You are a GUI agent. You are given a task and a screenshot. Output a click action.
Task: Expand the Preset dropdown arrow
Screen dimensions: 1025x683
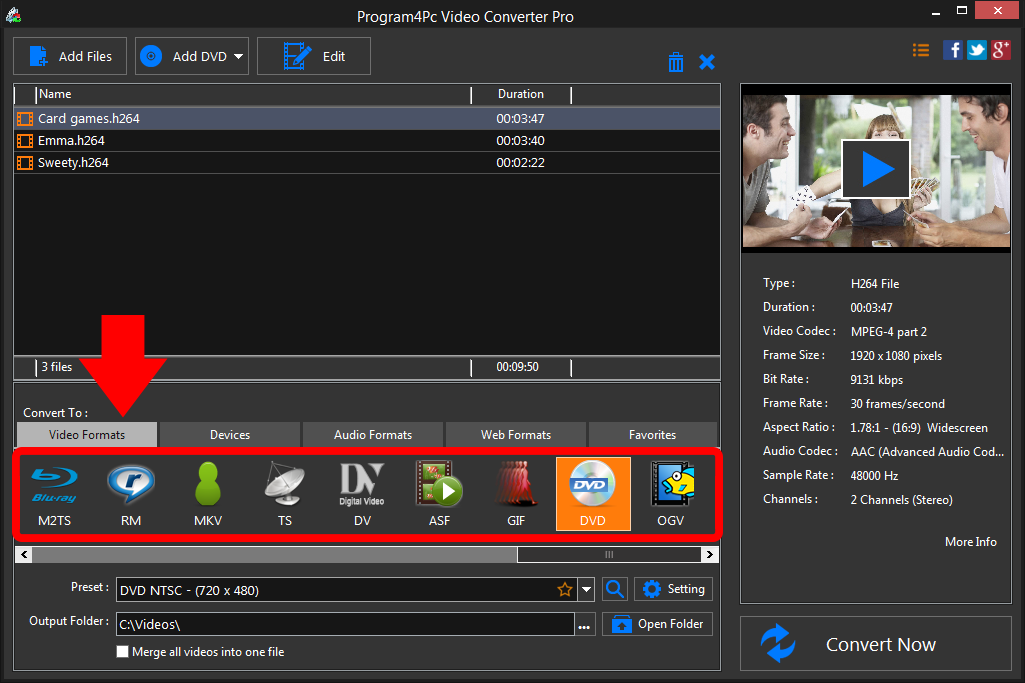(x=586, y=590)
